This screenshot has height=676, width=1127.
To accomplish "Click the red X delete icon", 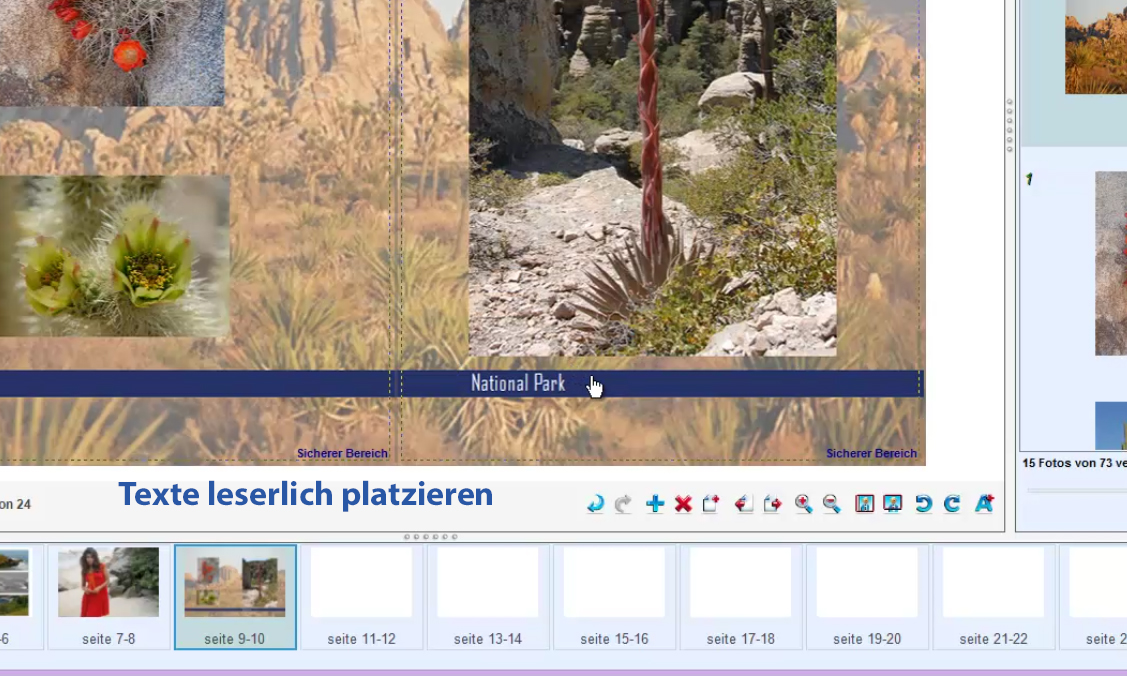I will click(x=684, y=504).
